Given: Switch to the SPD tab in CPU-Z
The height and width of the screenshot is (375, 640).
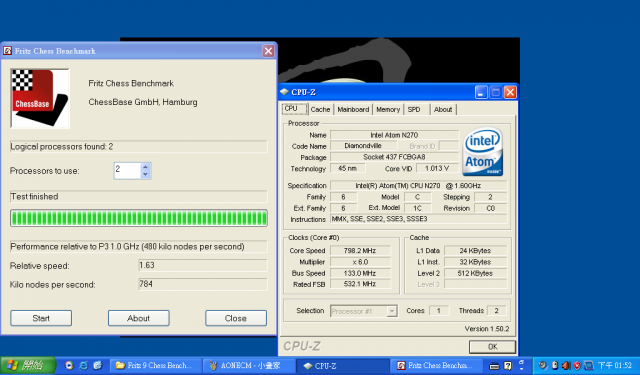Looking at the screenshot, I should click(x=414, y=109).
